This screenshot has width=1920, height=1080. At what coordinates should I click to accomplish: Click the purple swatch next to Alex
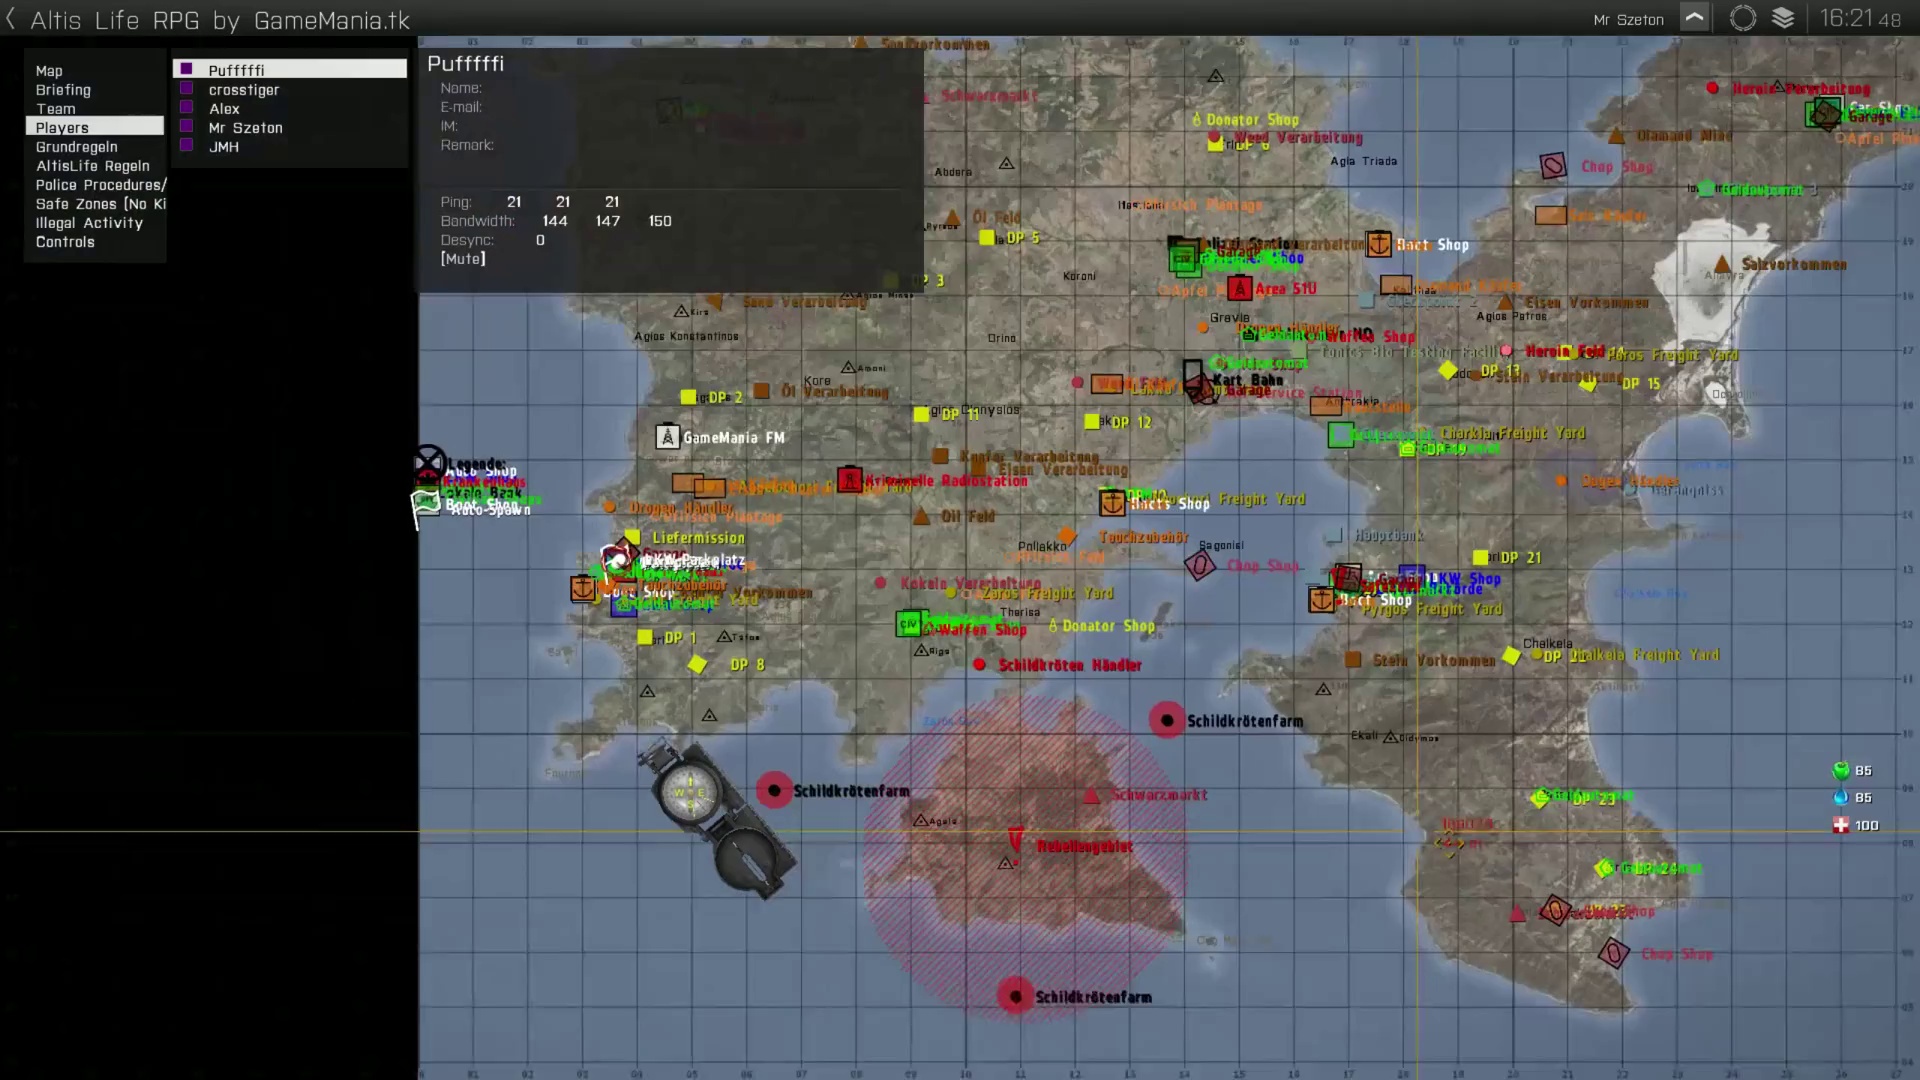(x=186, y=108)
